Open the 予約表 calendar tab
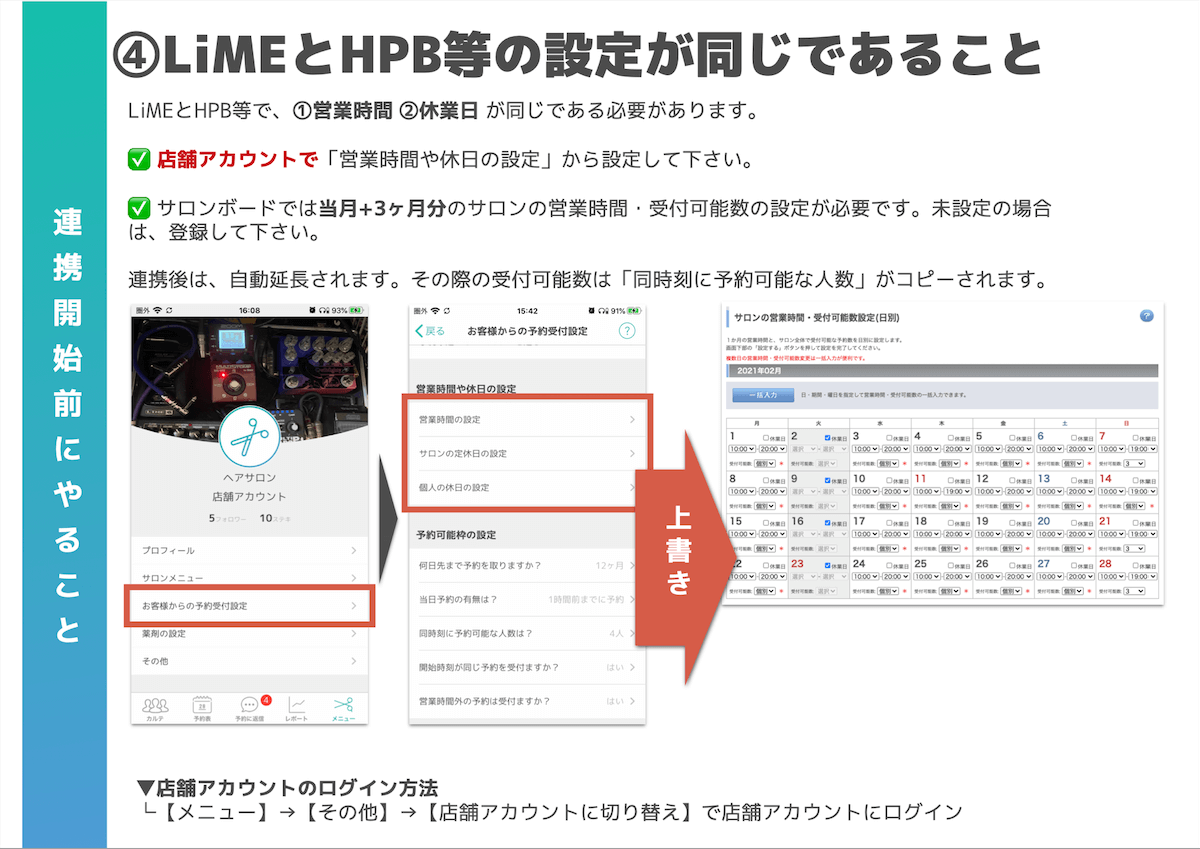The image size is (1200, 849). [202, 709]
